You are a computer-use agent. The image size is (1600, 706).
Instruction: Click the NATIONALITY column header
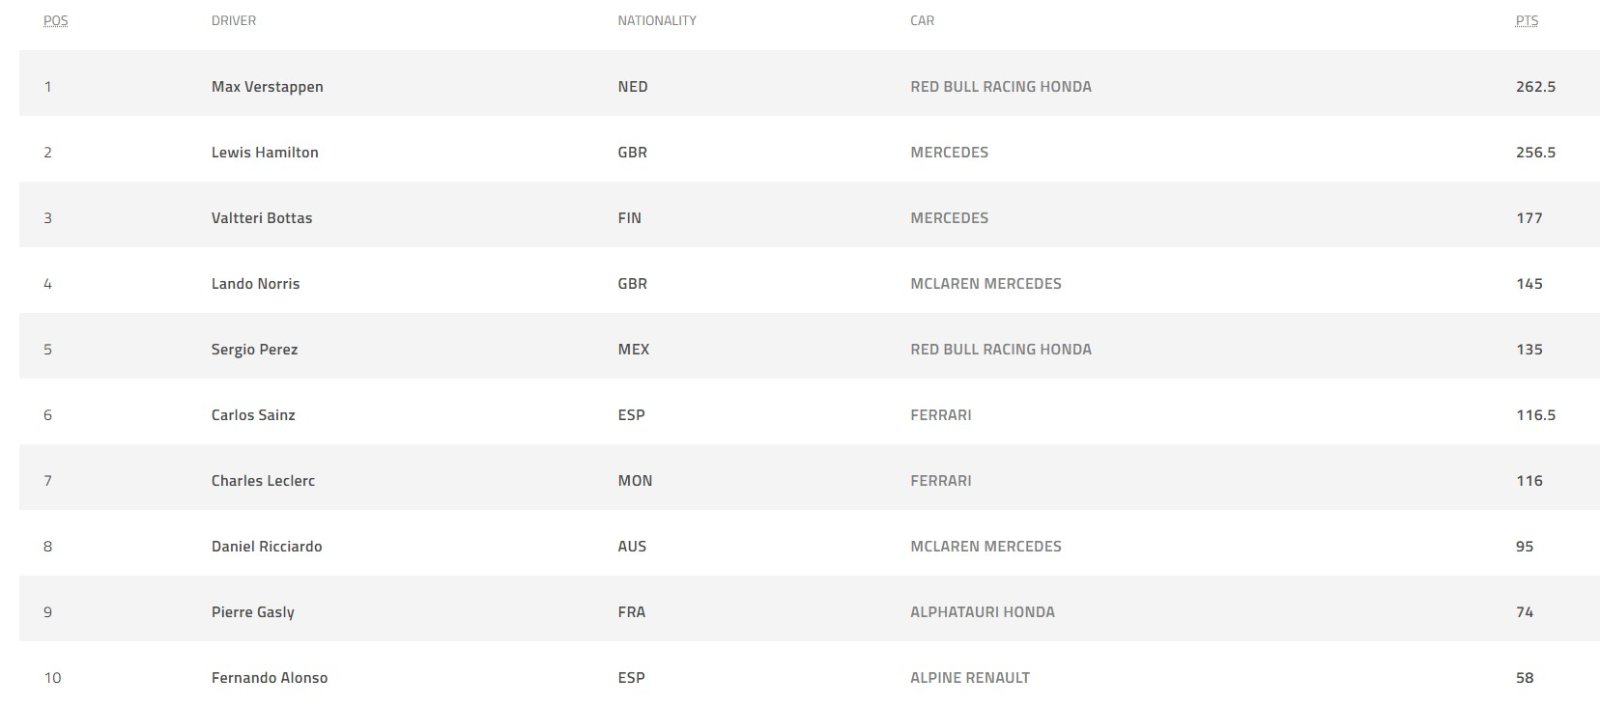coord(657,21)
